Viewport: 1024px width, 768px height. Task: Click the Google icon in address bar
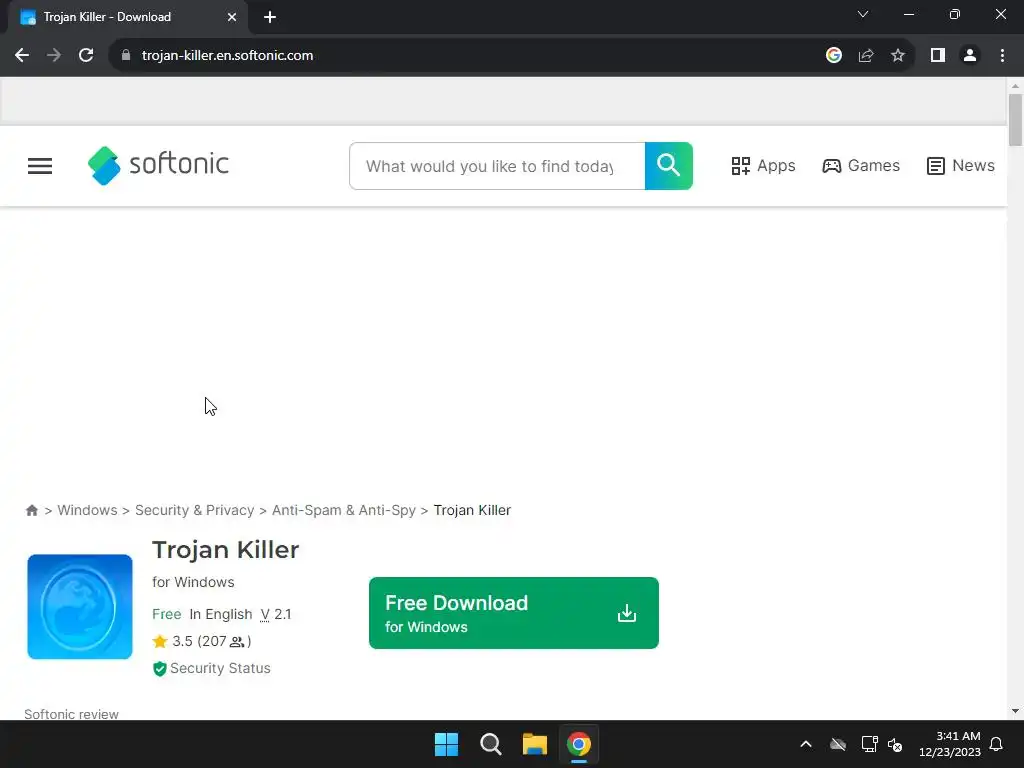coord(834,56)
